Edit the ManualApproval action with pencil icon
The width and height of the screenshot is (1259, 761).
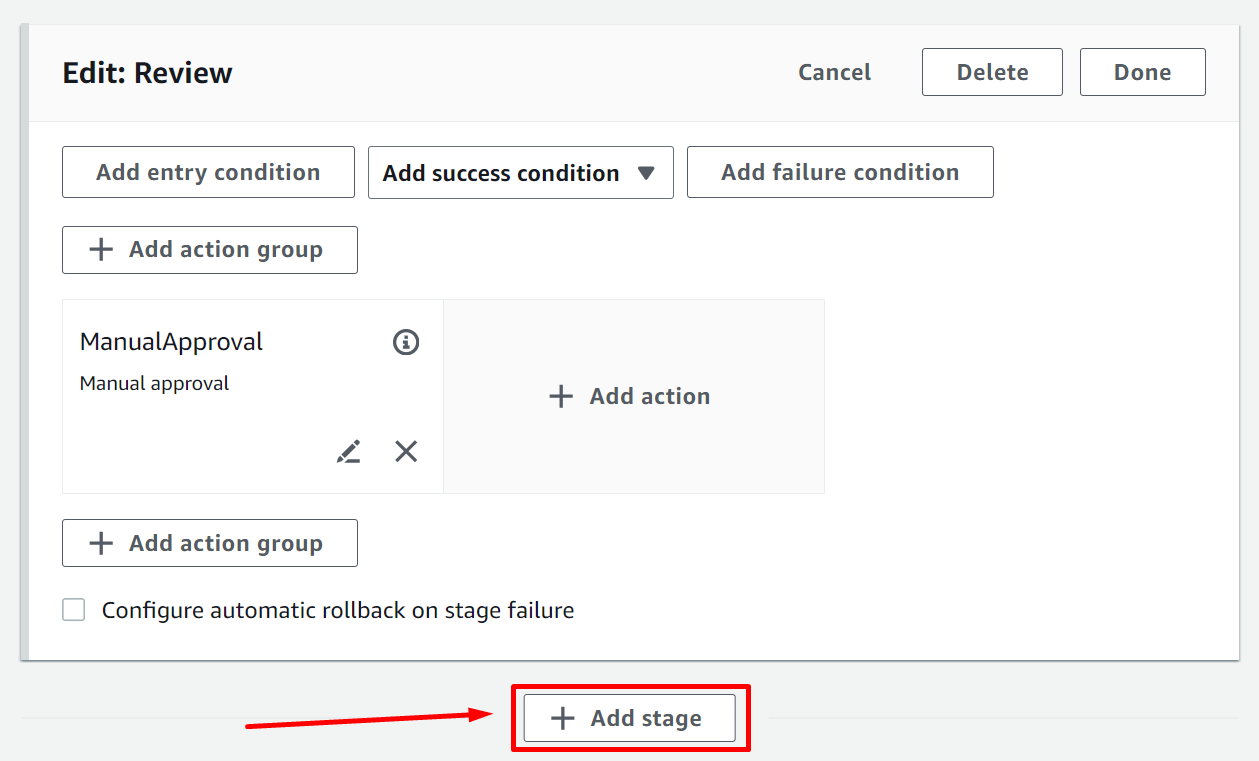click(x=348, y=452)
